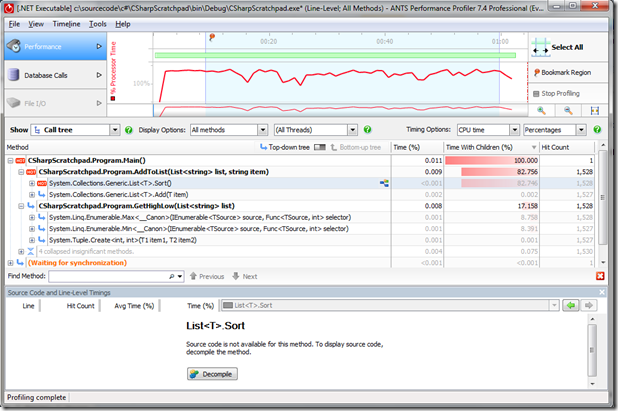The height and width of the screenshot is (411, 618).
Task: Open the Database Calls view
Action: [x=55, y=75]
